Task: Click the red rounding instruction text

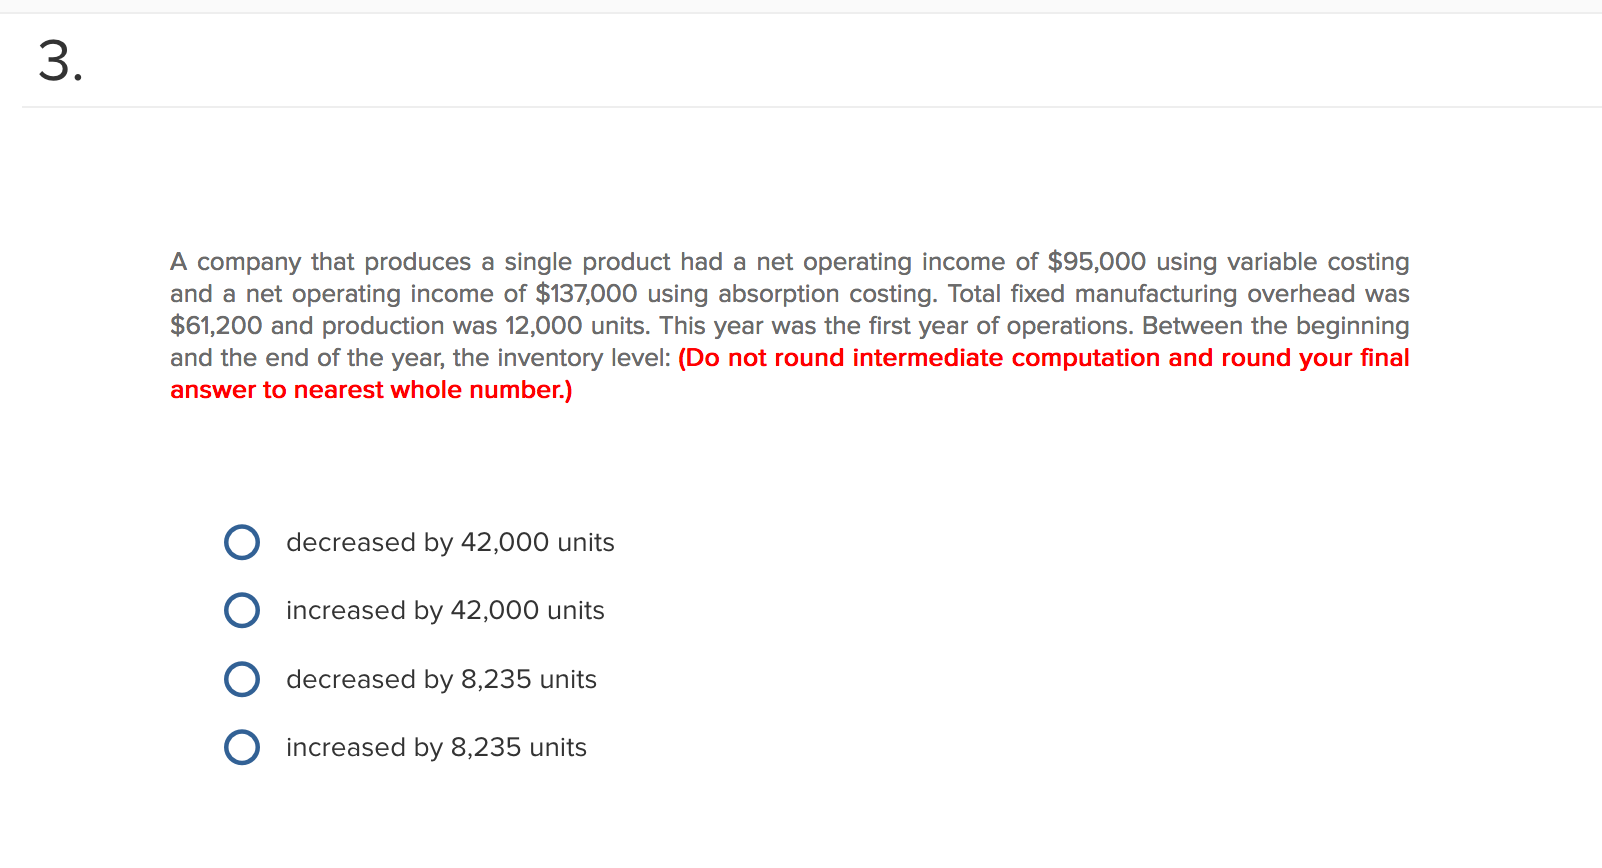Action: coord(1040,358)
